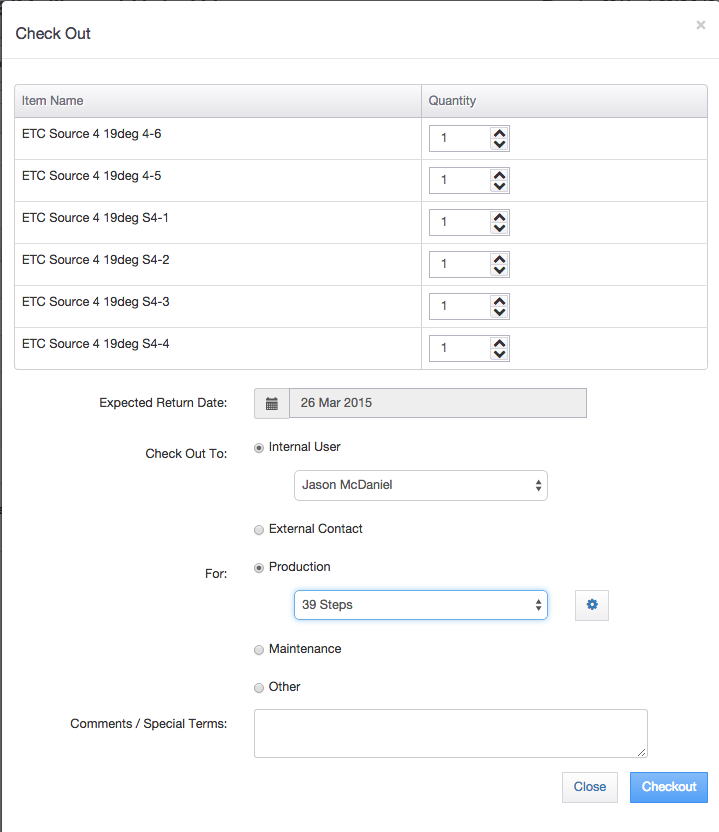Increase quantity for ETC Source 4 19deg 4-6
Screen dimensions: 719x832
click(499, 133)
